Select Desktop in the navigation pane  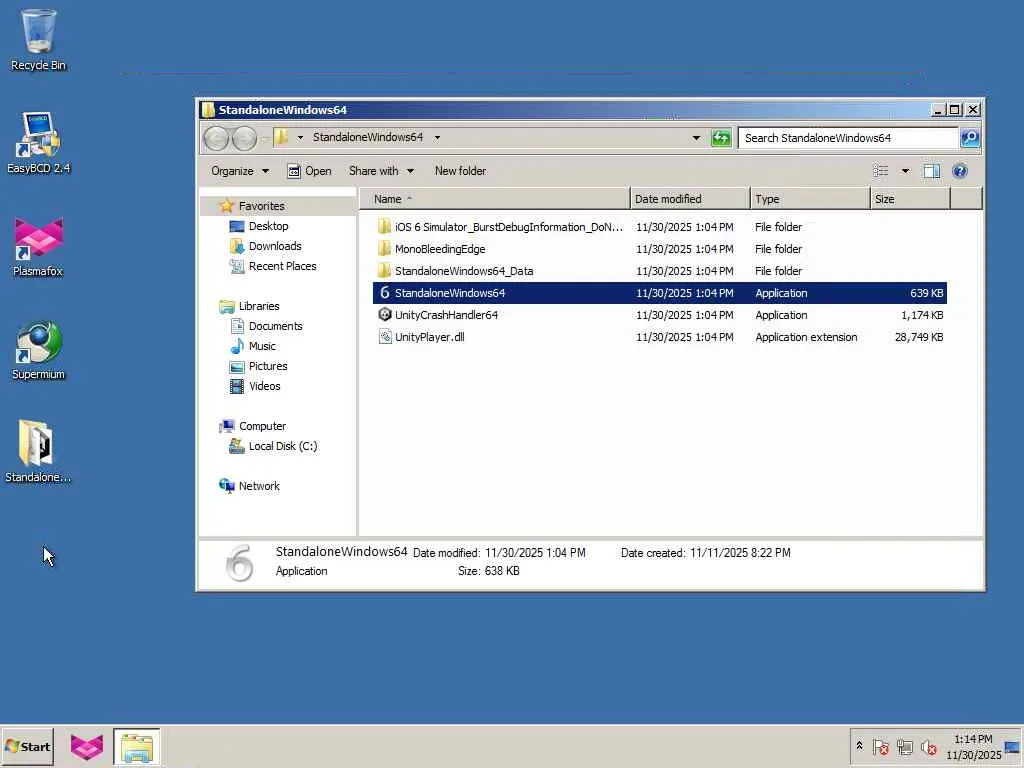pos(268,226)
